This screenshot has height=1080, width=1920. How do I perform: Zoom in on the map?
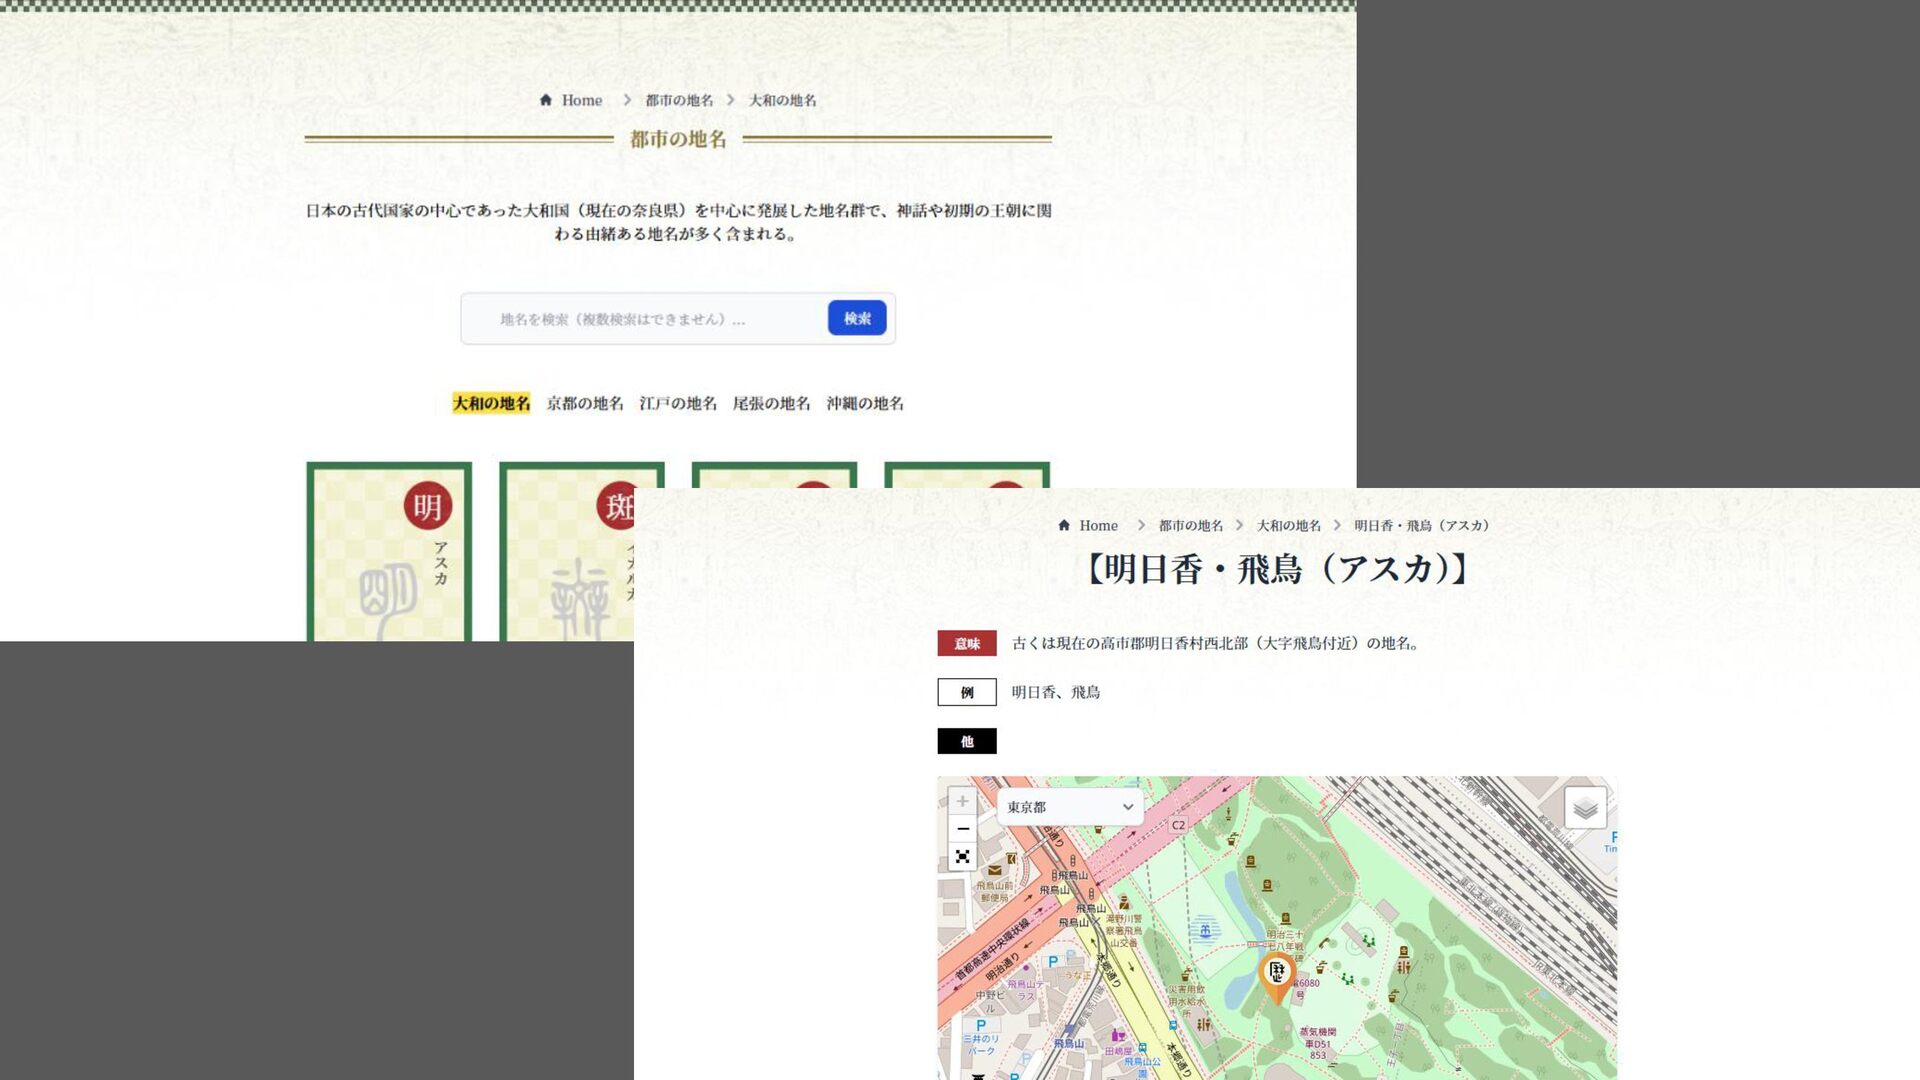962,801
